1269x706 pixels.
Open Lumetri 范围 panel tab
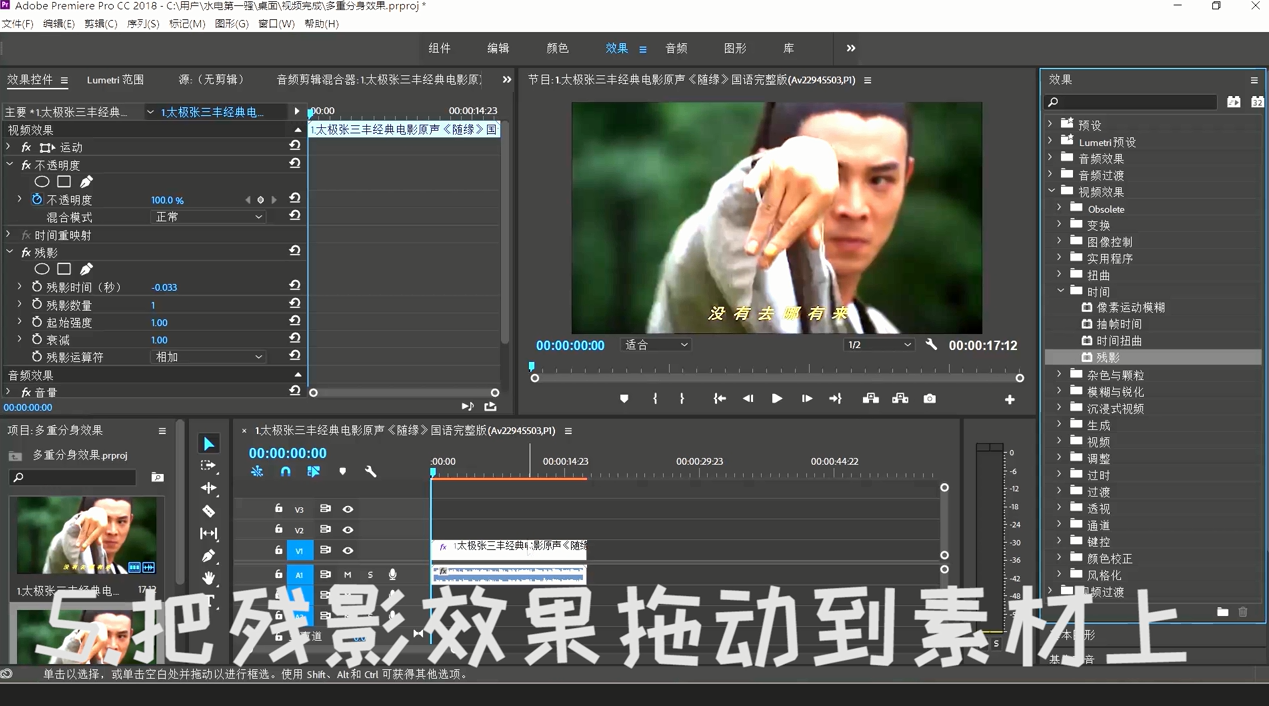115,80
